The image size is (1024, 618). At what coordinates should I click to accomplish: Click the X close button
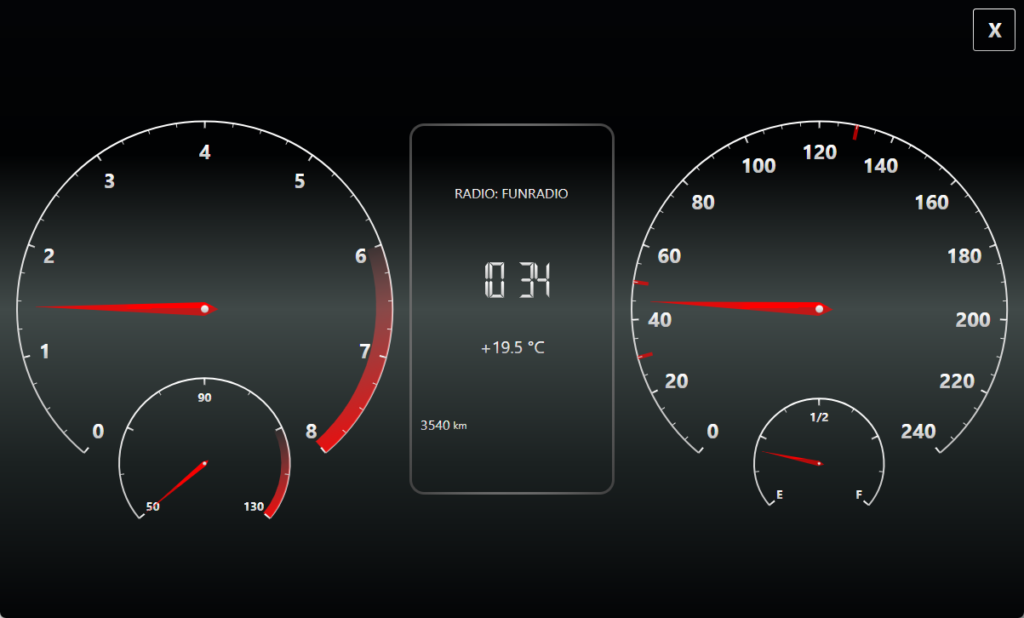point(993,29)
